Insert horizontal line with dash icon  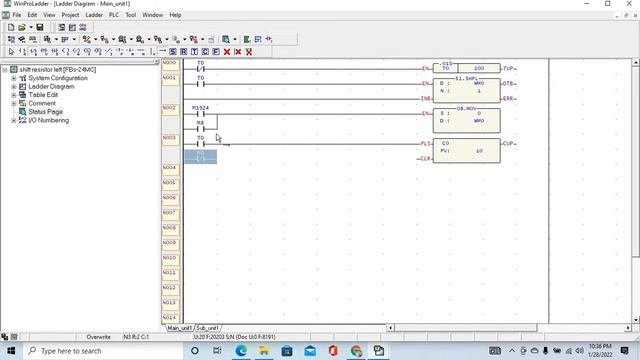click(x=162, y=51)
